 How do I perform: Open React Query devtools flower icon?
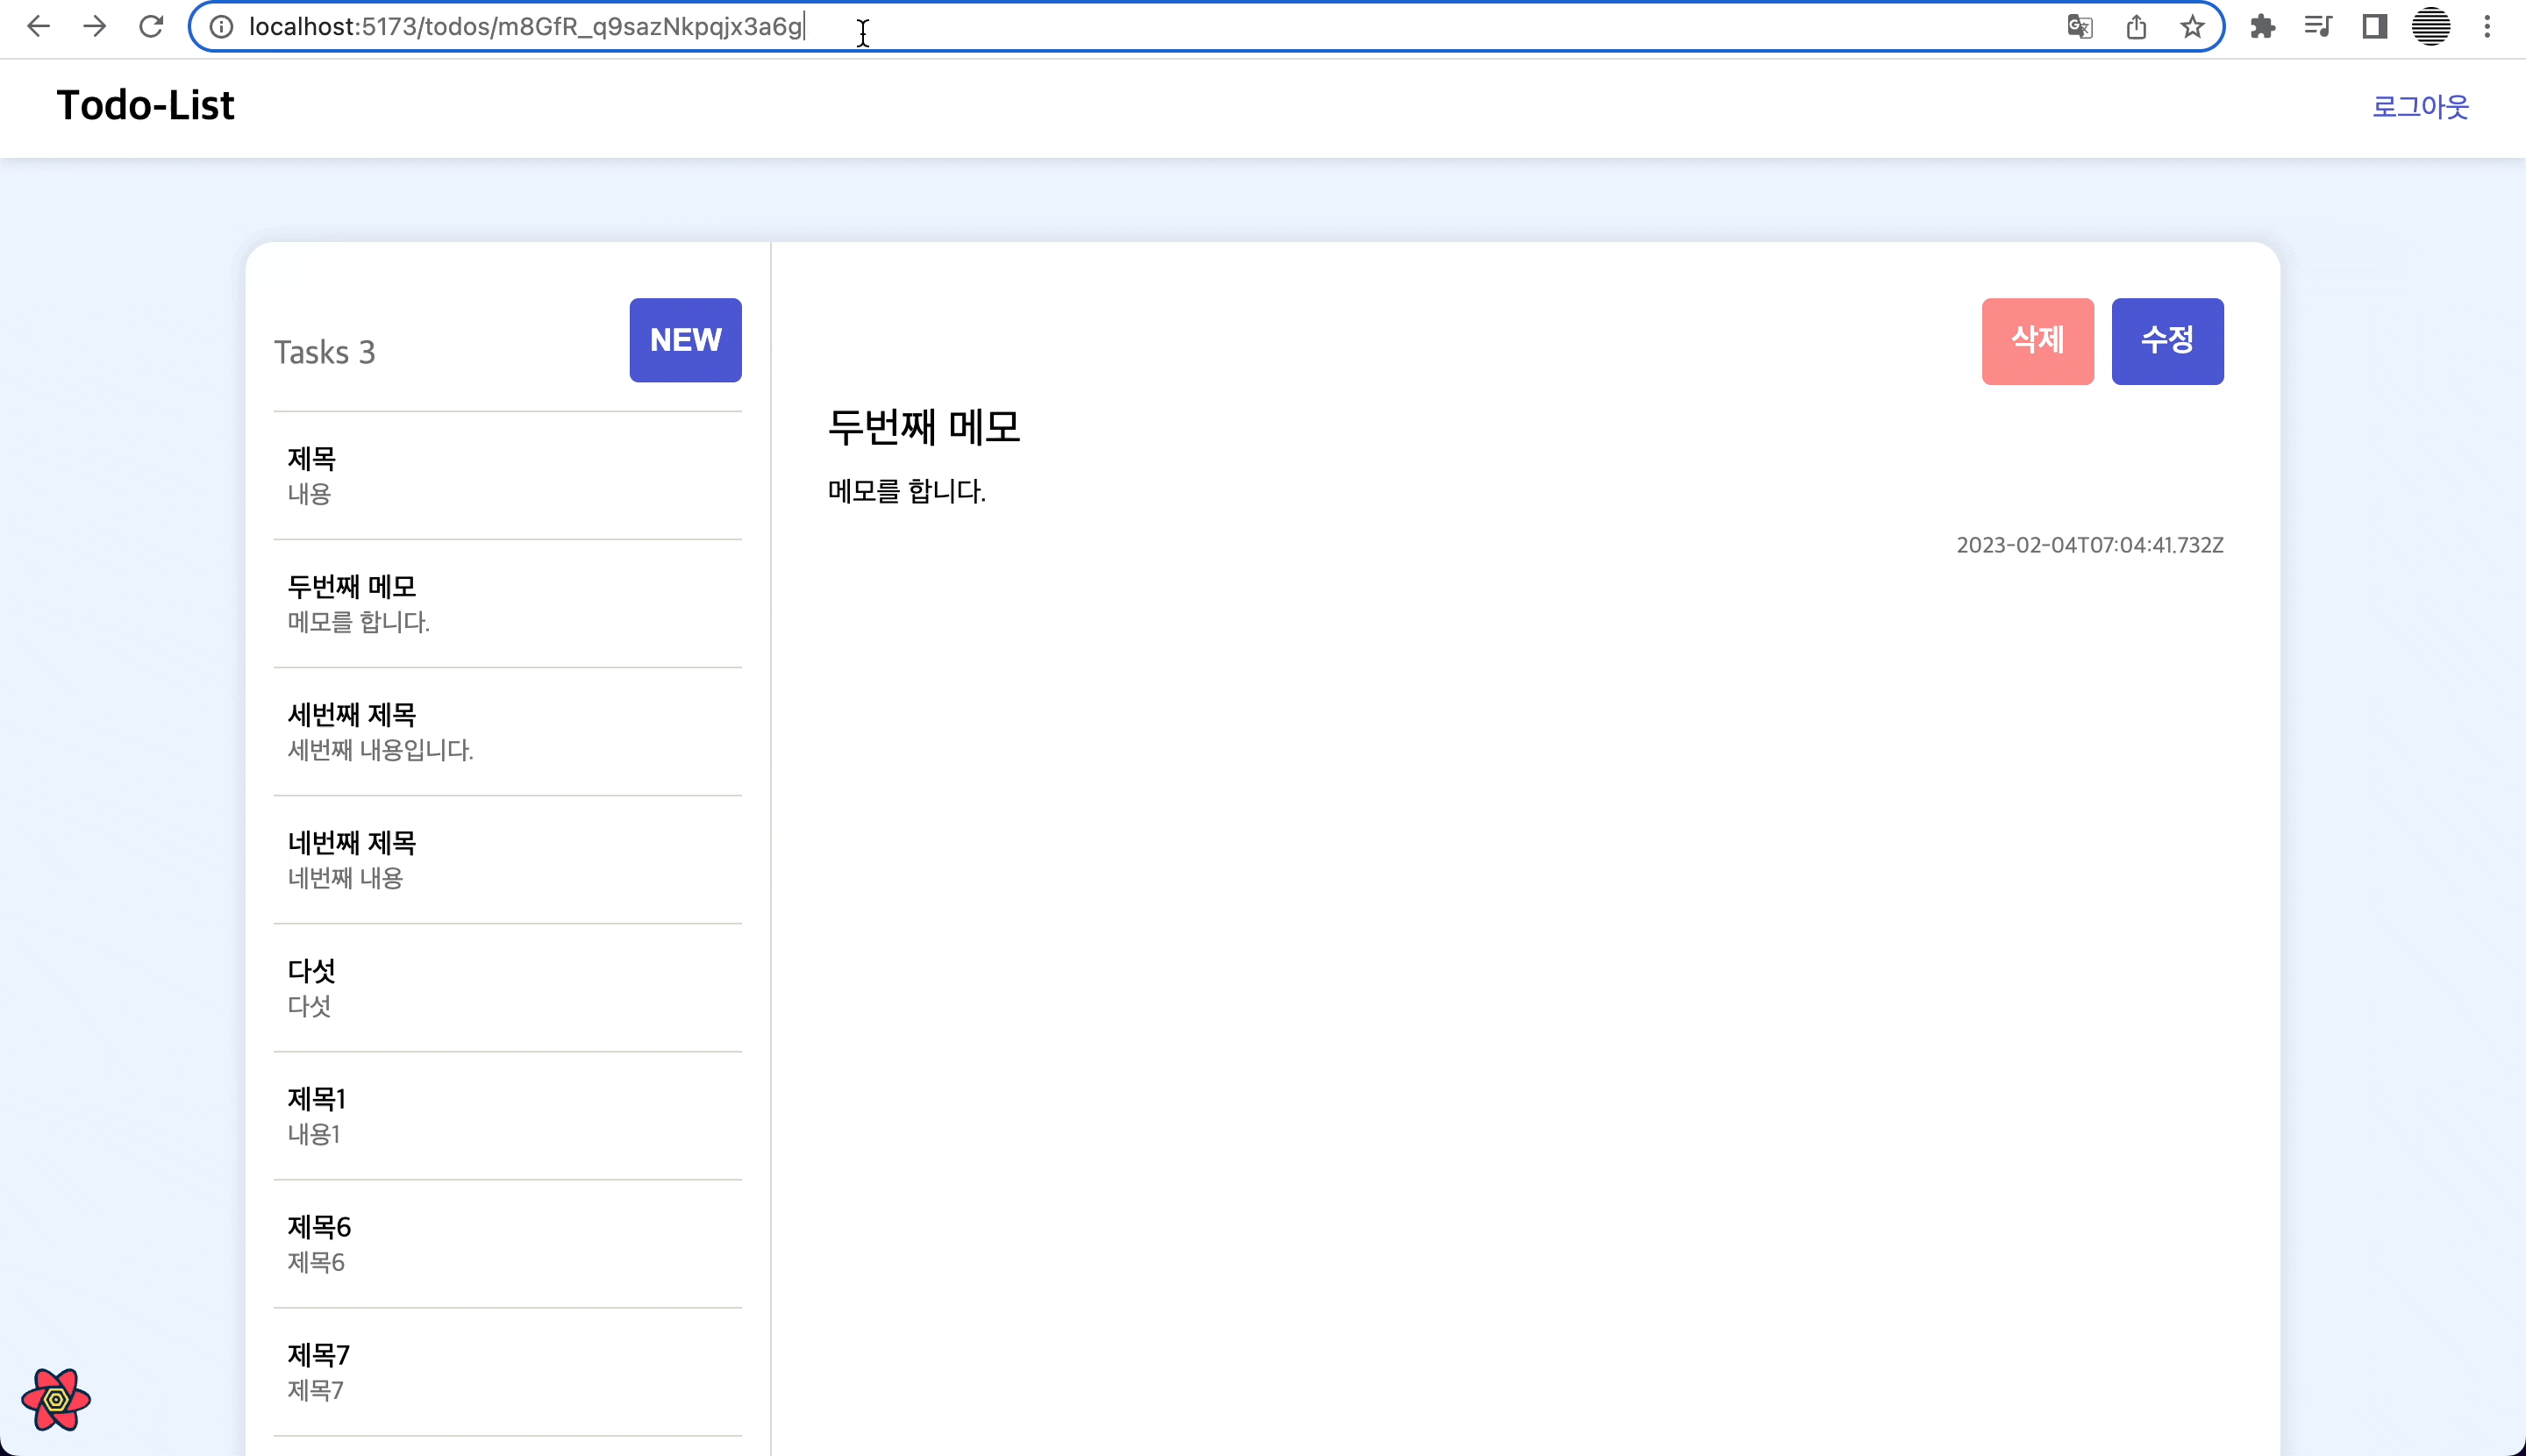[x=56, y=1399]
